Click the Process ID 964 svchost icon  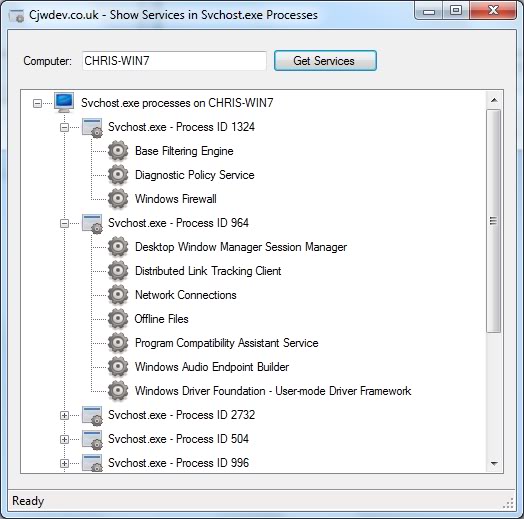(92, 224)
